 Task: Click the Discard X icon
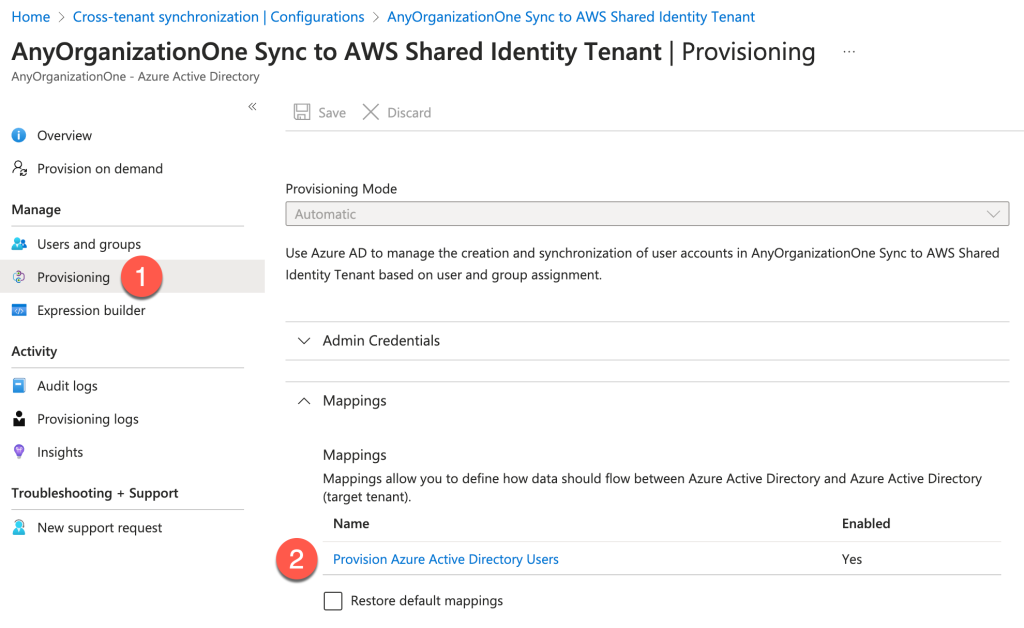click(371, 112)
